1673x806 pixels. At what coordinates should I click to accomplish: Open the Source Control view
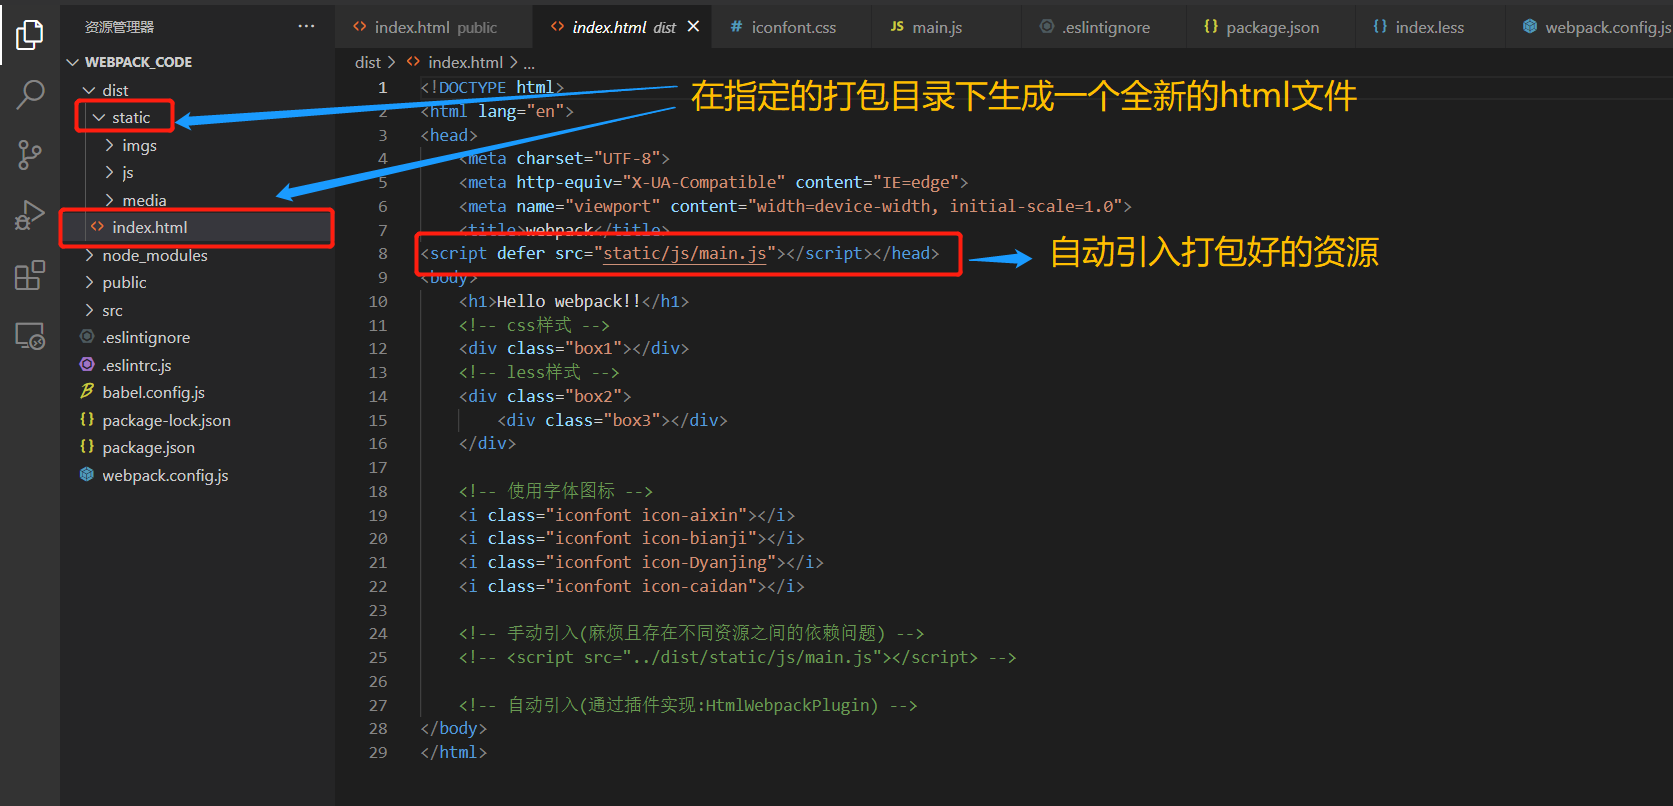click(x=30, y=154)
